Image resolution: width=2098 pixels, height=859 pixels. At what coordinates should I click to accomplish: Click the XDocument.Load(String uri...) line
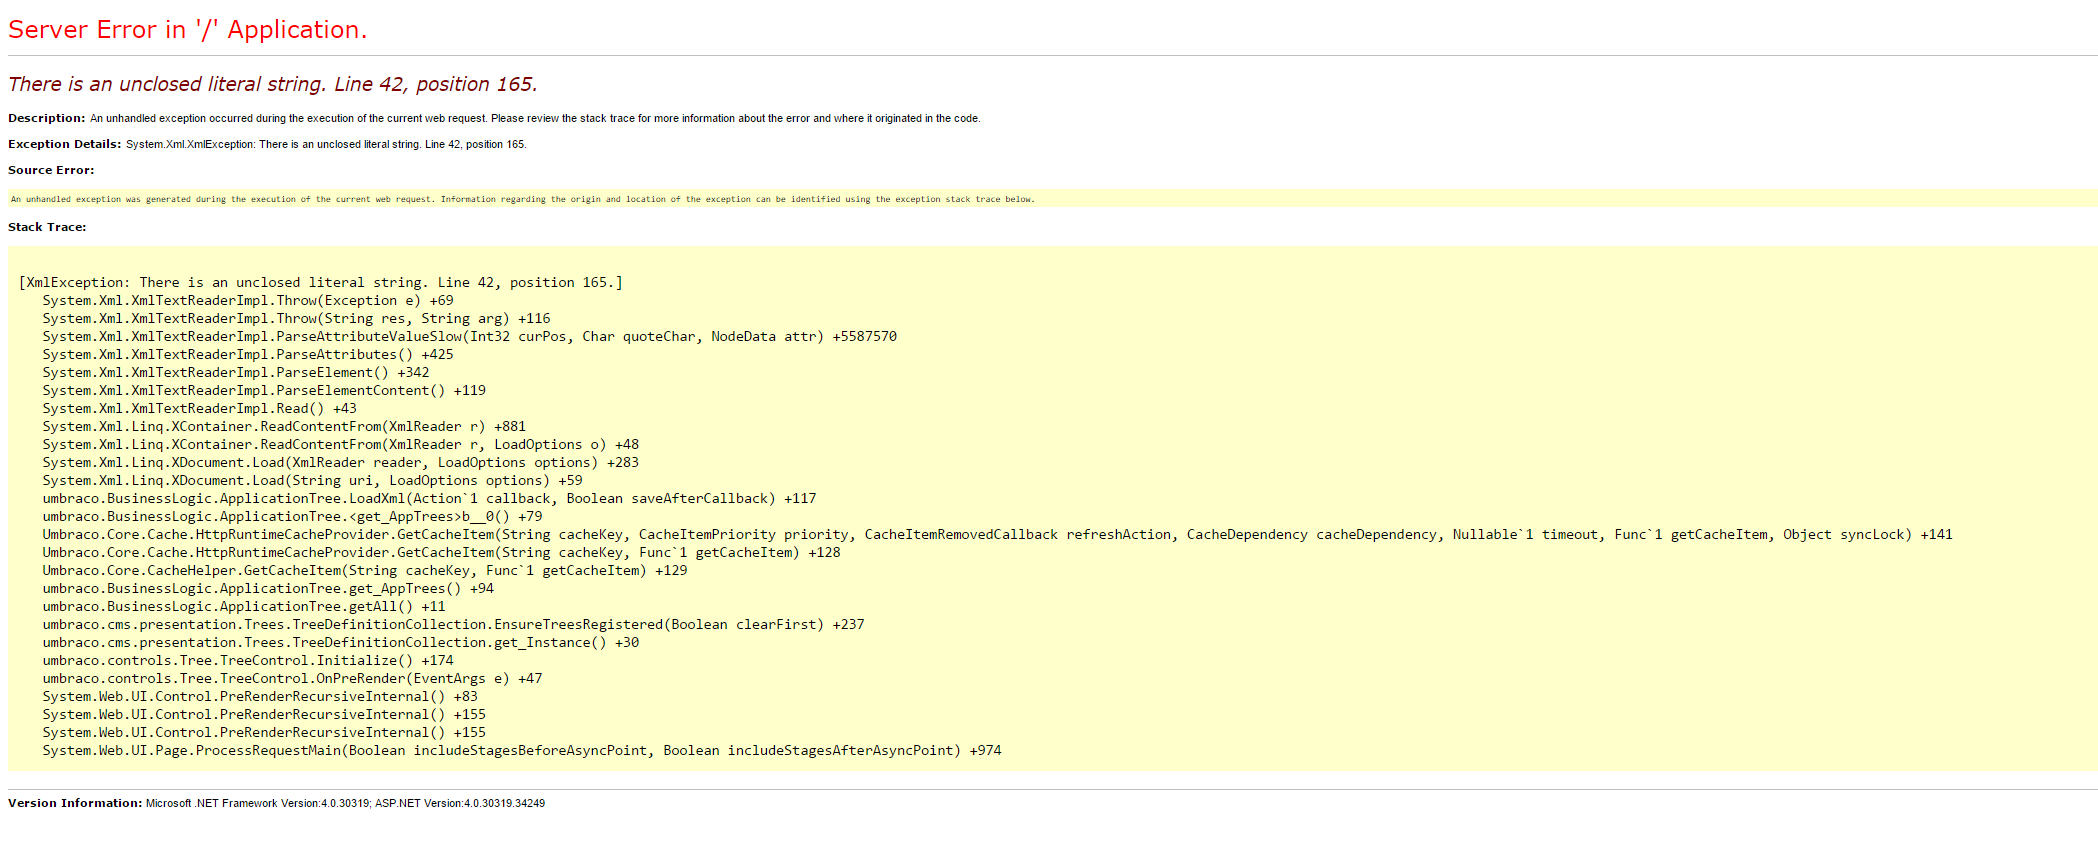pyautogui.click(x=312, y=481)
